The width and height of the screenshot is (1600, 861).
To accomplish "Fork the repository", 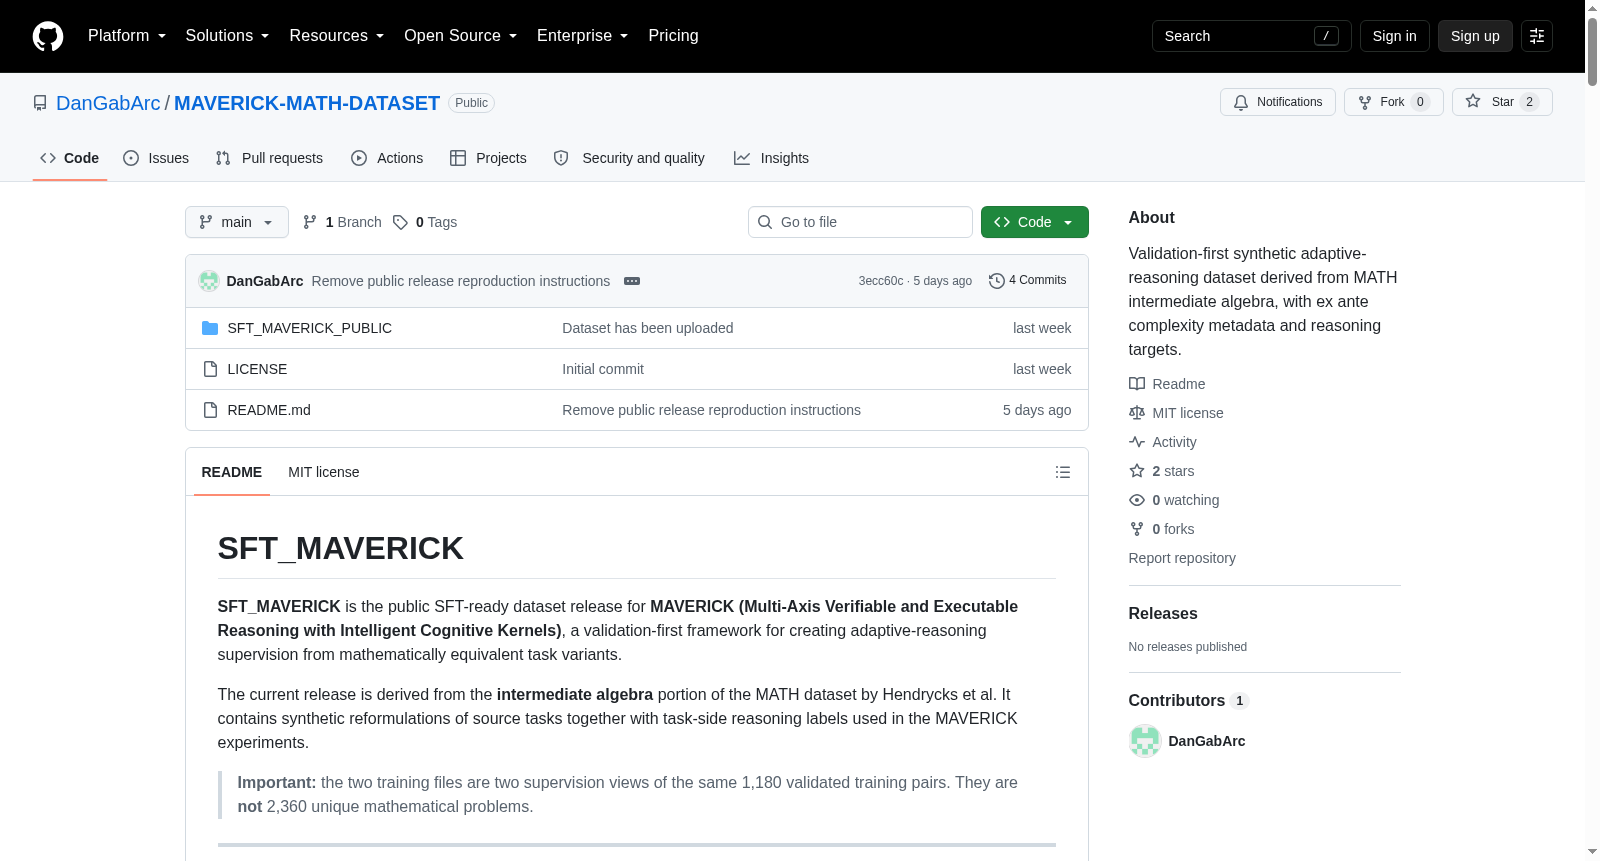I will pyautogui.click(x=1394, y=102).
